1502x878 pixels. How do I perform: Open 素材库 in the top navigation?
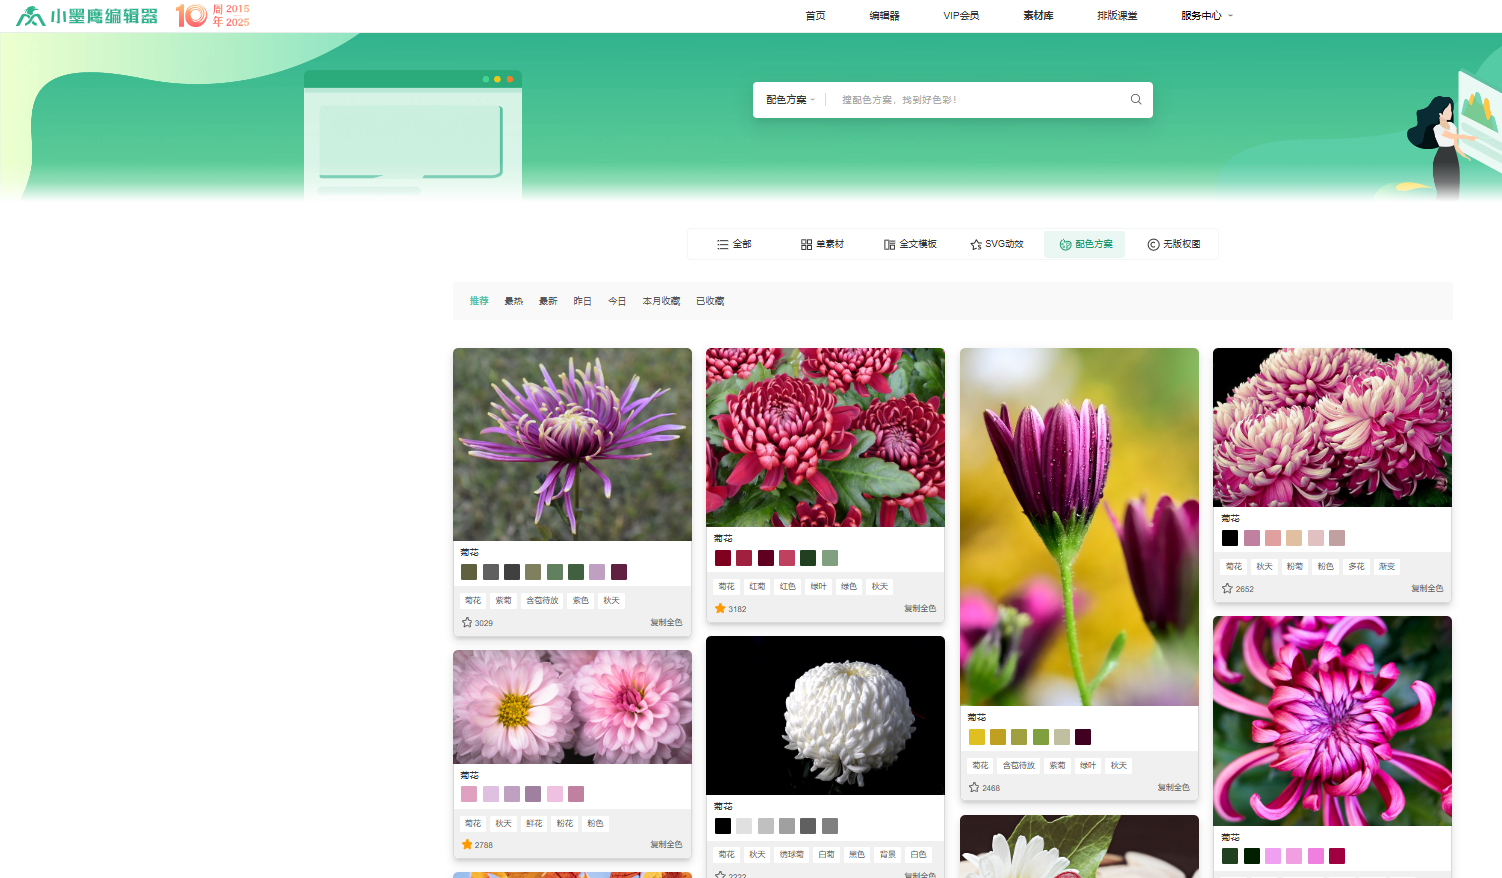click(1038, 16)
